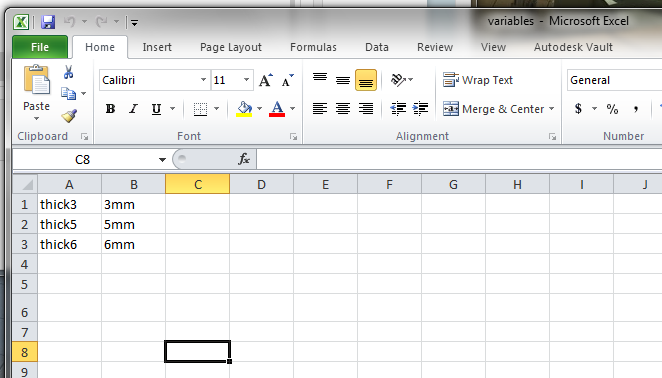Open the Borders dropdown arrow

tap(217, 109)
